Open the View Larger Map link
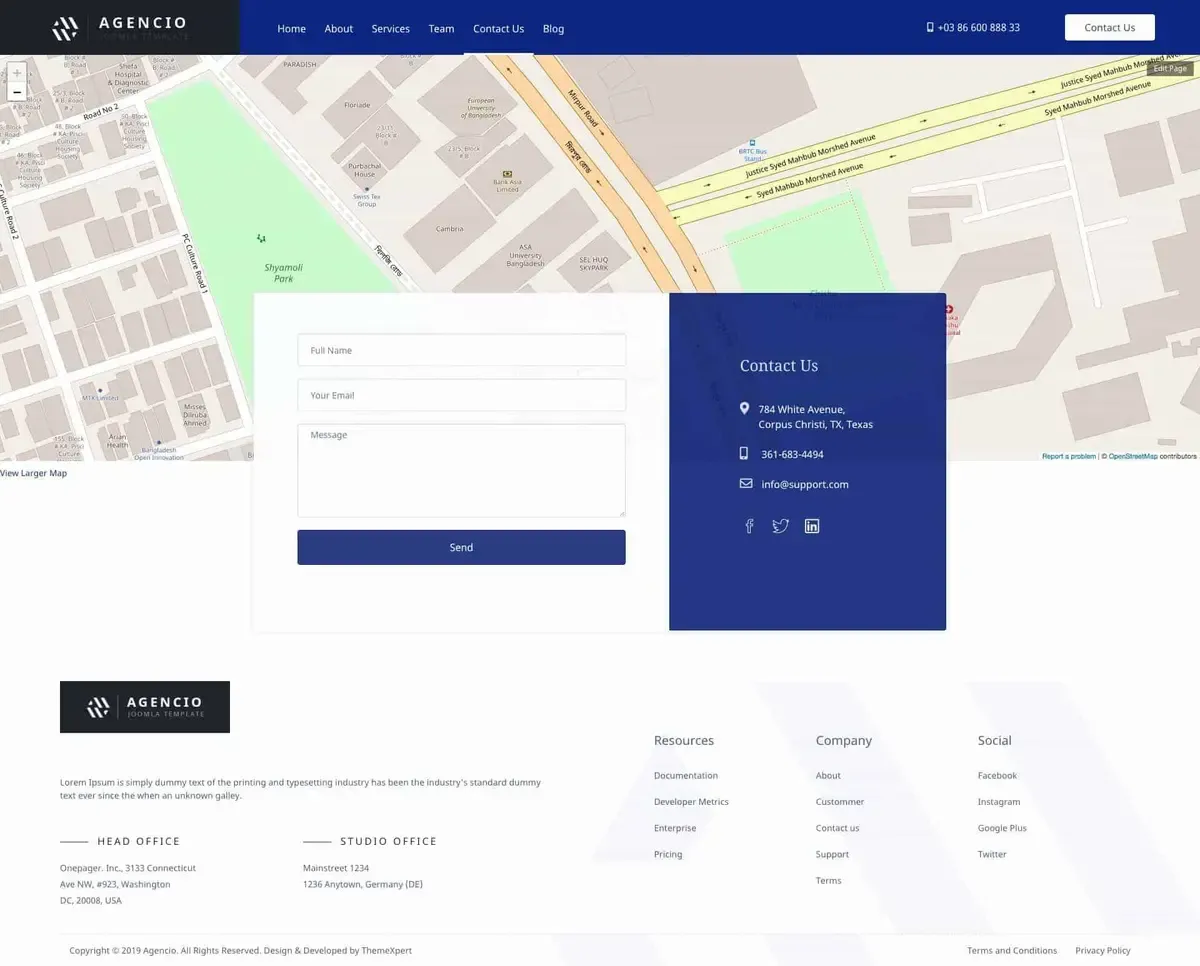1200x966 pixels. (x=34, y=473)
